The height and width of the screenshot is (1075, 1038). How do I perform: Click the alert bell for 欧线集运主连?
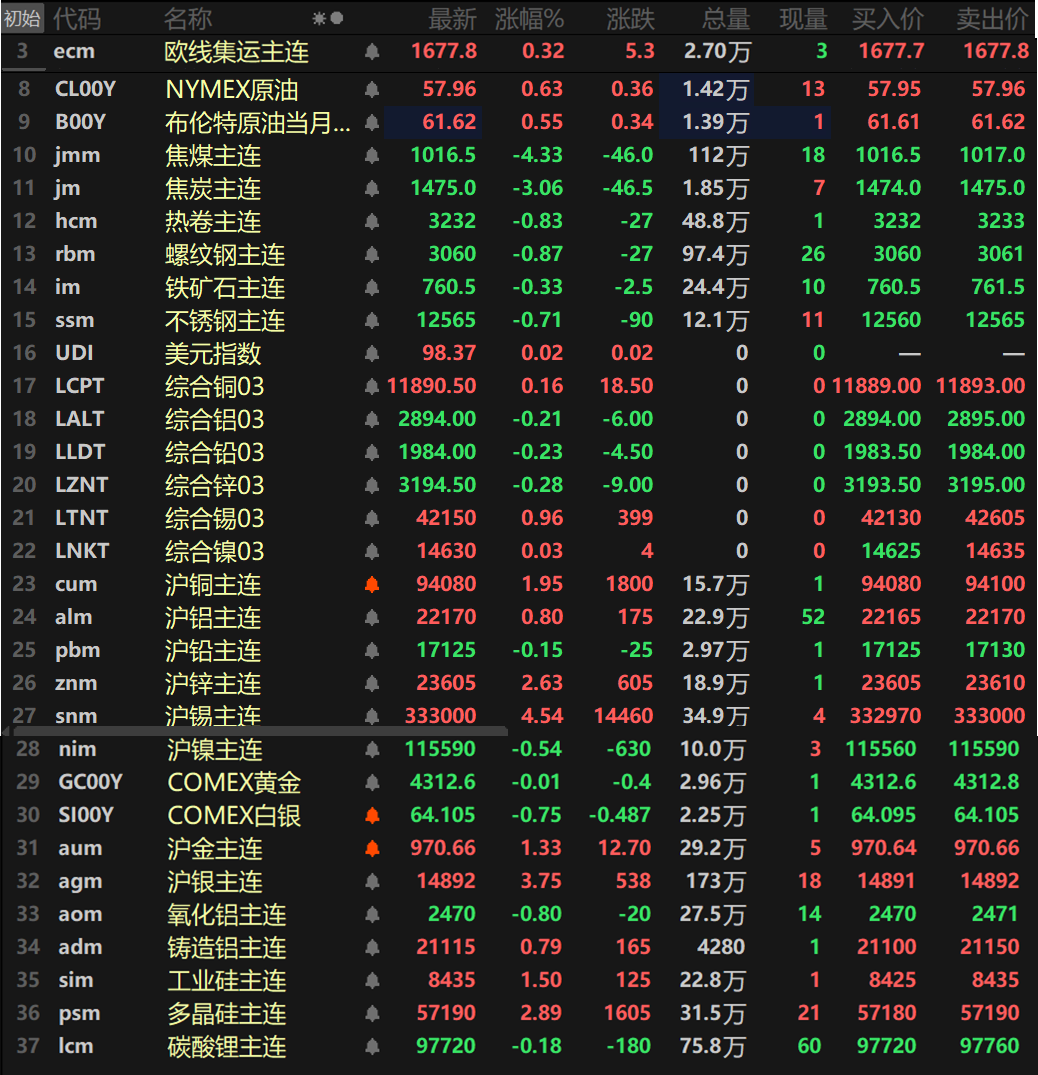(x=371, y=52)
